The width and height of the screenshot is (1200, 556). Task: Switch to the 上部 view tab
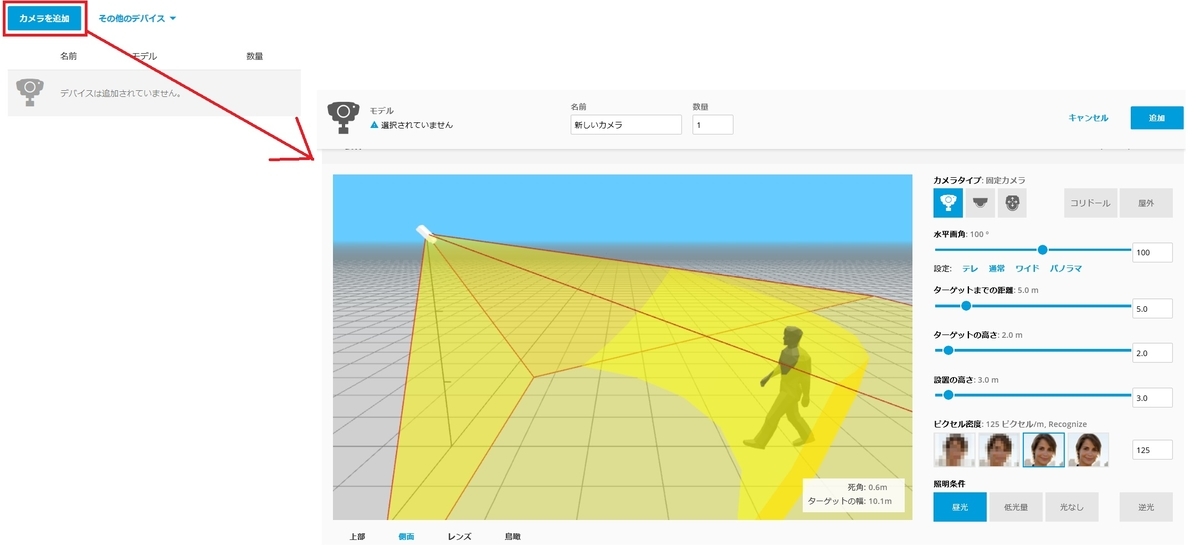[357, 537]
